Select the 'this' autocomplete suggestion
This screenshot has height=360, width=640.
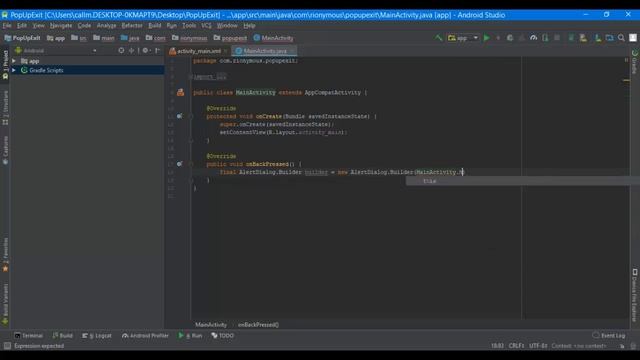click(x=522, y=181)
